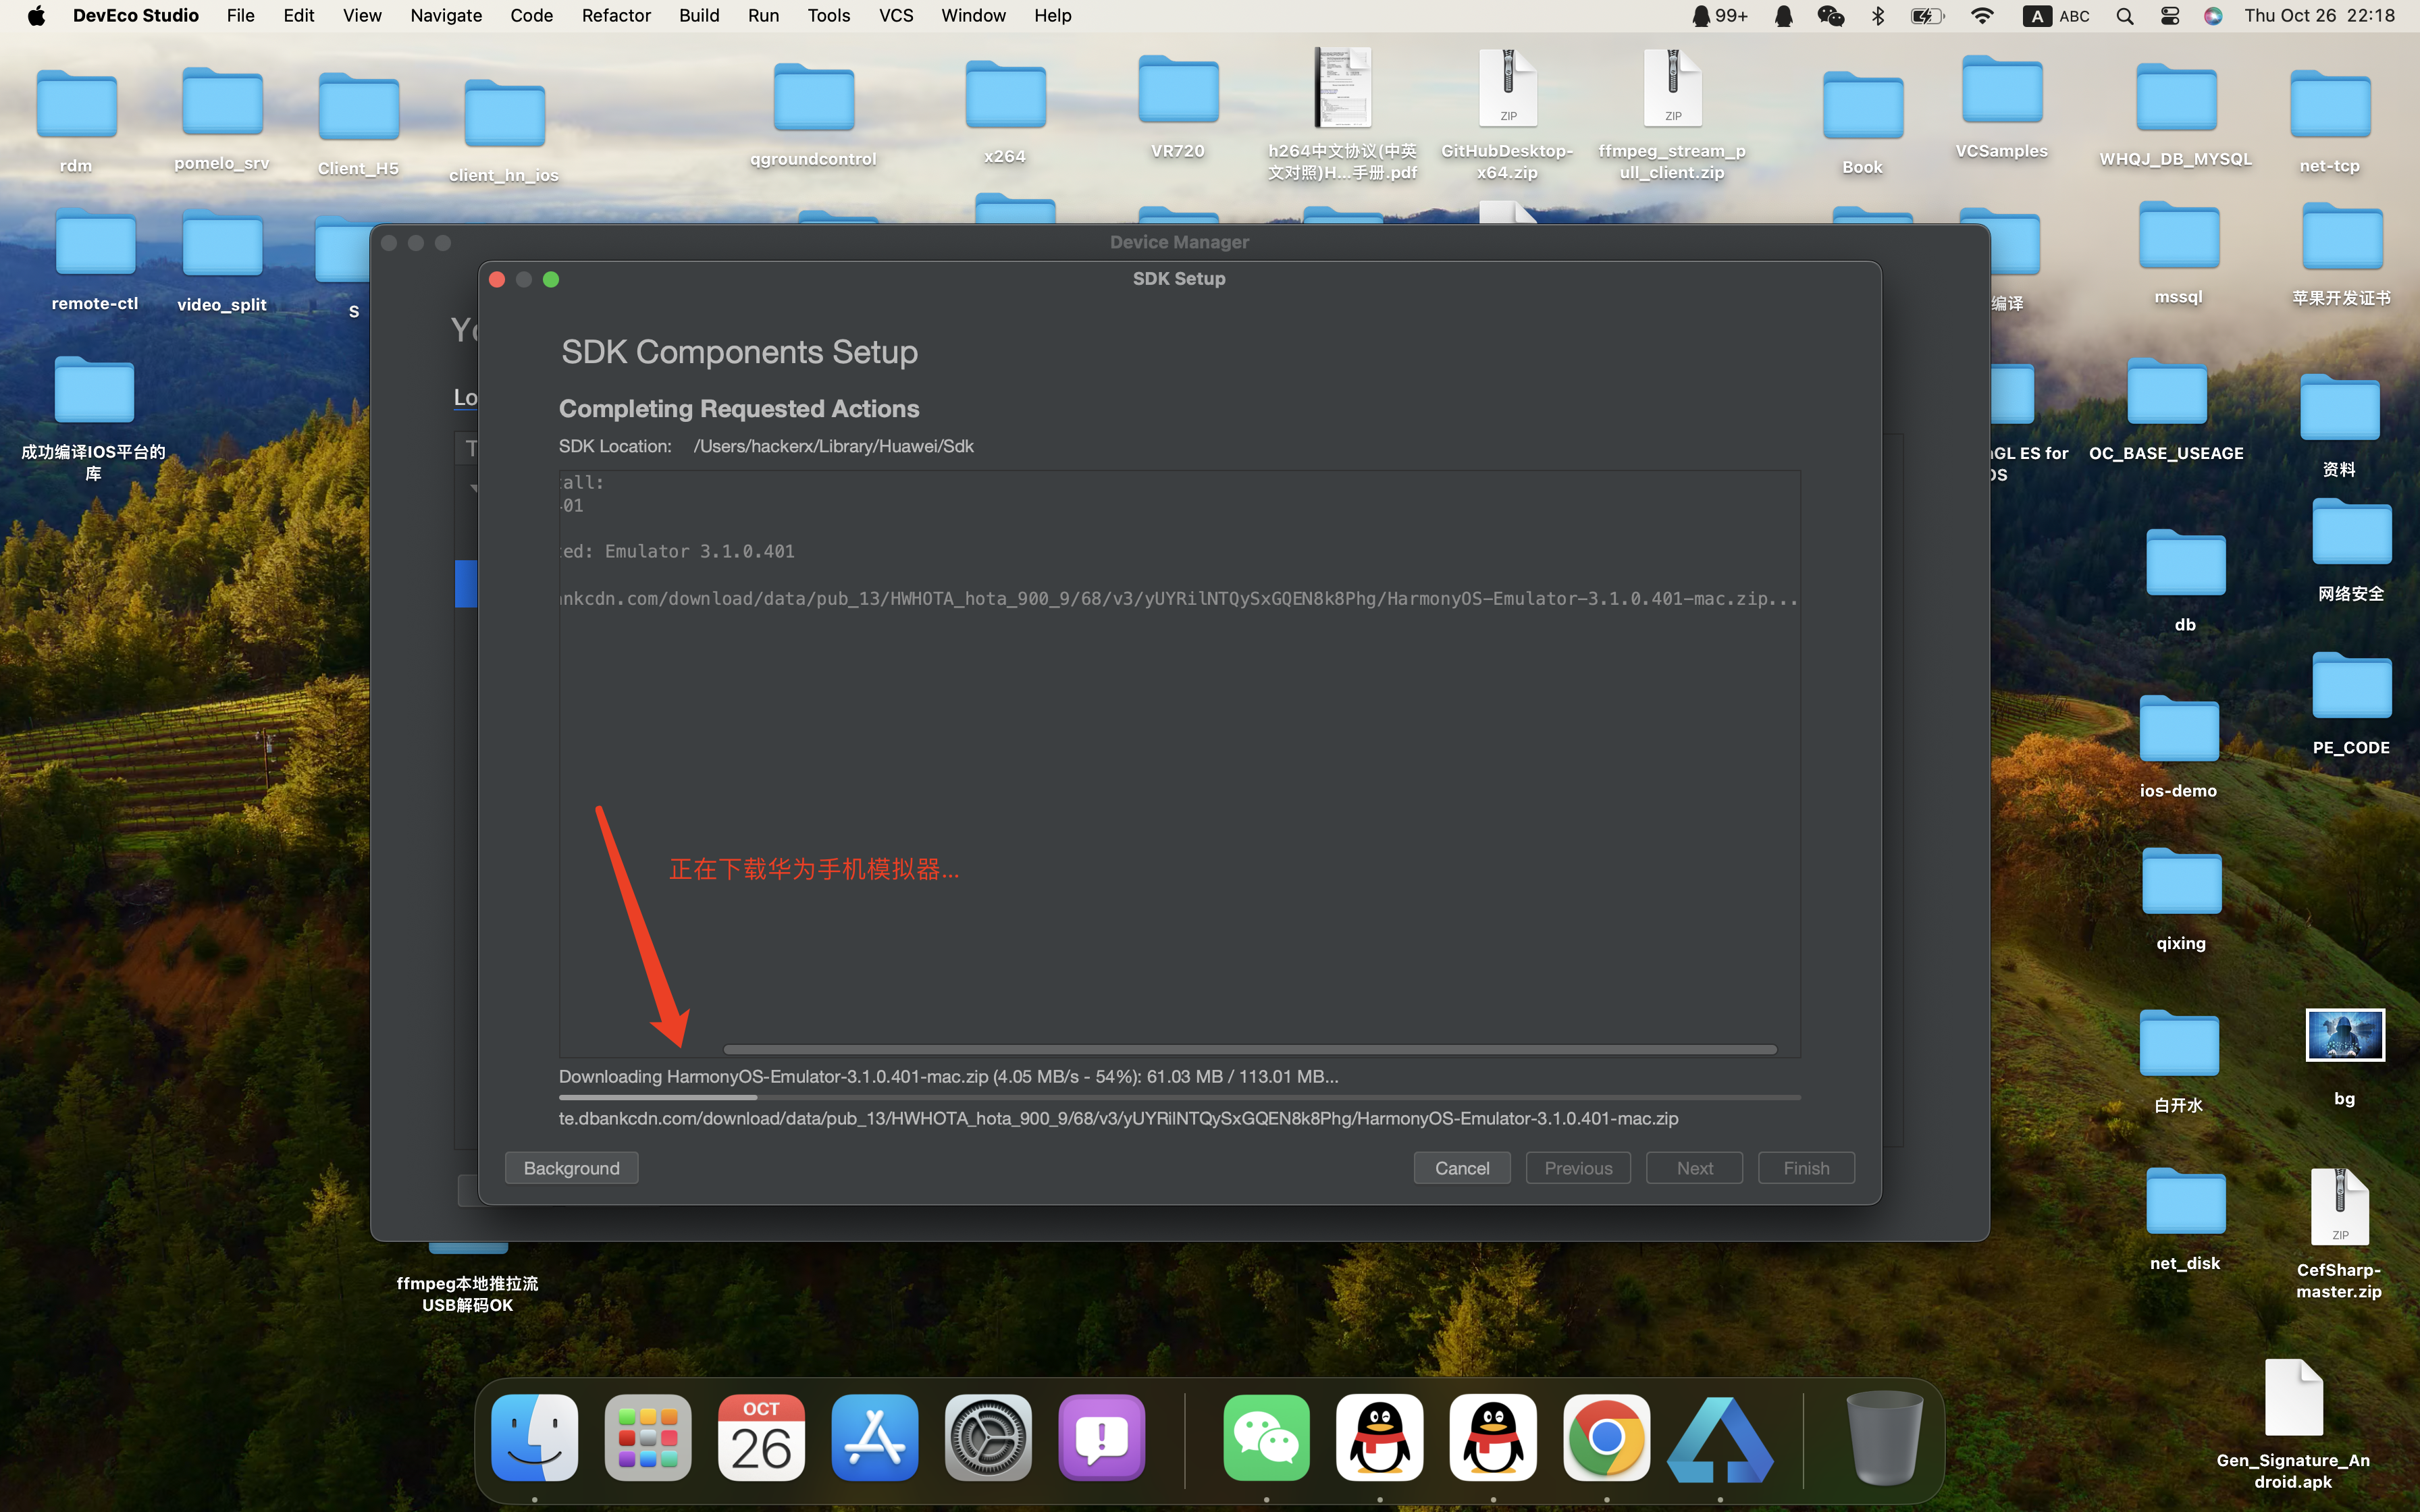The width and height of the screenshot is (2420, 1512).
Task: Click the Cancel button in SDK Setup
Action: pos(1461,1168)
